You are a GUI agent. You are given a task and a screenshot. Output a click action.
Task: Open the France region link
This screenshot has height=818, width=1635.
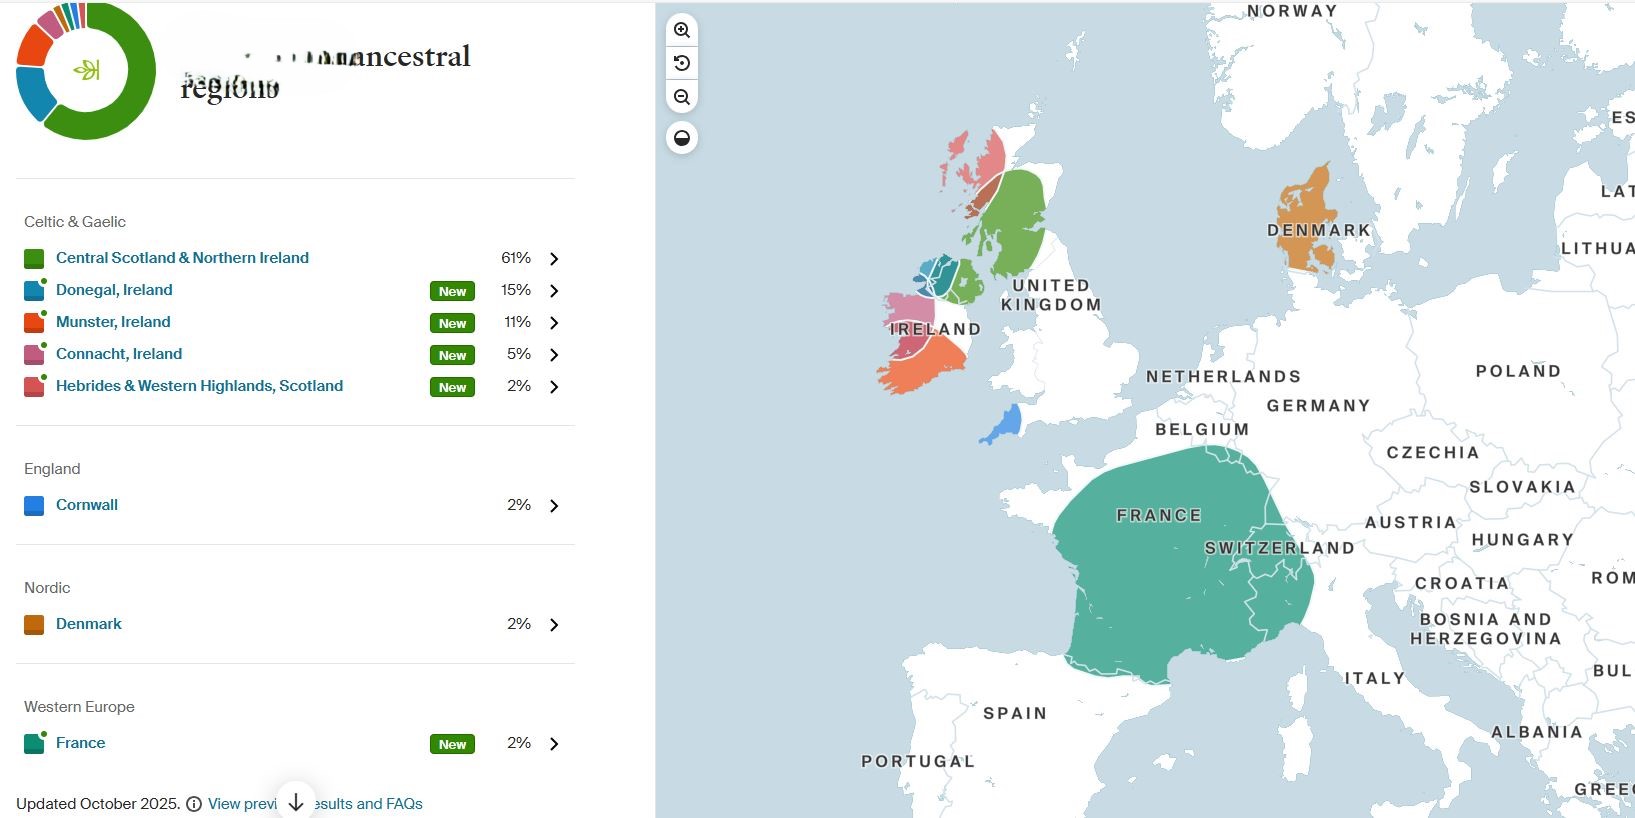pos(80,743)
